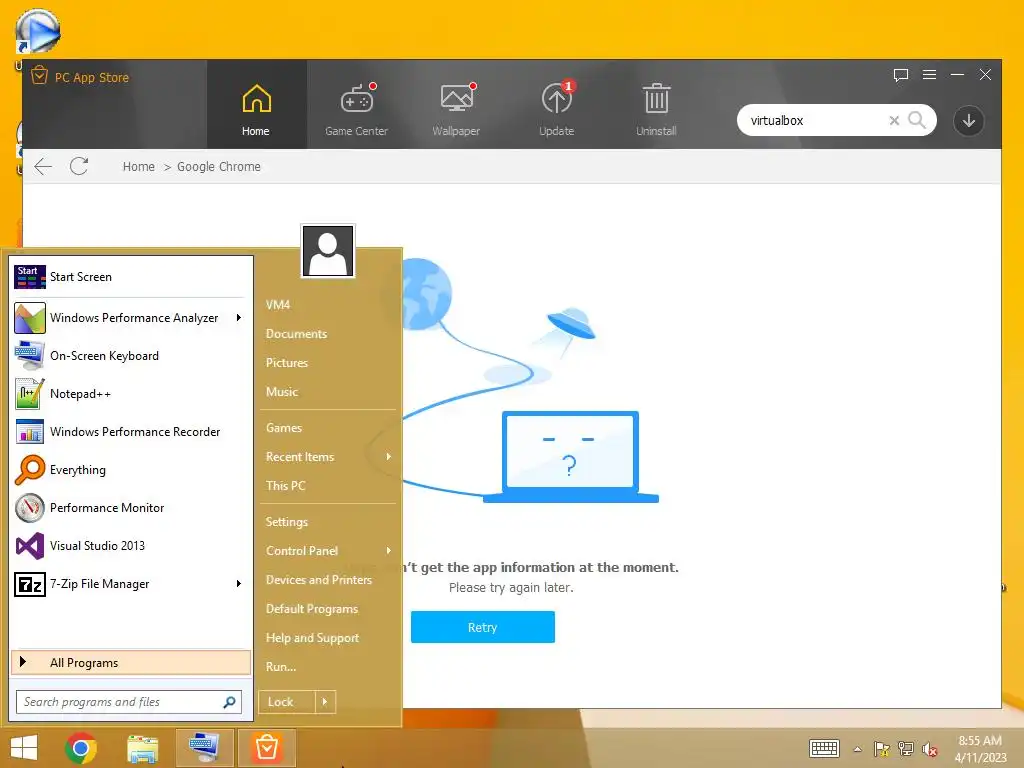Launch Performance Monitor
The image size is (1024, 768).
click(x=131, y=507)
